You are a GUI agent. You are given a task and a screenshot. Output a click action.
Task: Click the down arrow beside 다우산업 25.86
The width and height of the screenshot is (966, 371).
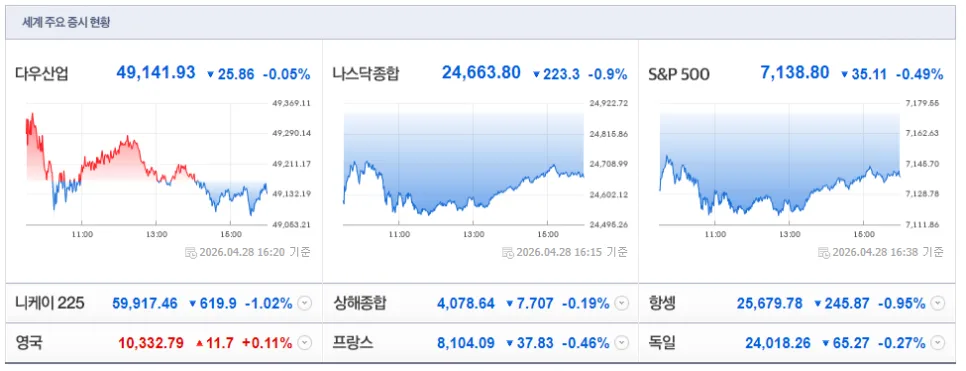pos(210,75)
